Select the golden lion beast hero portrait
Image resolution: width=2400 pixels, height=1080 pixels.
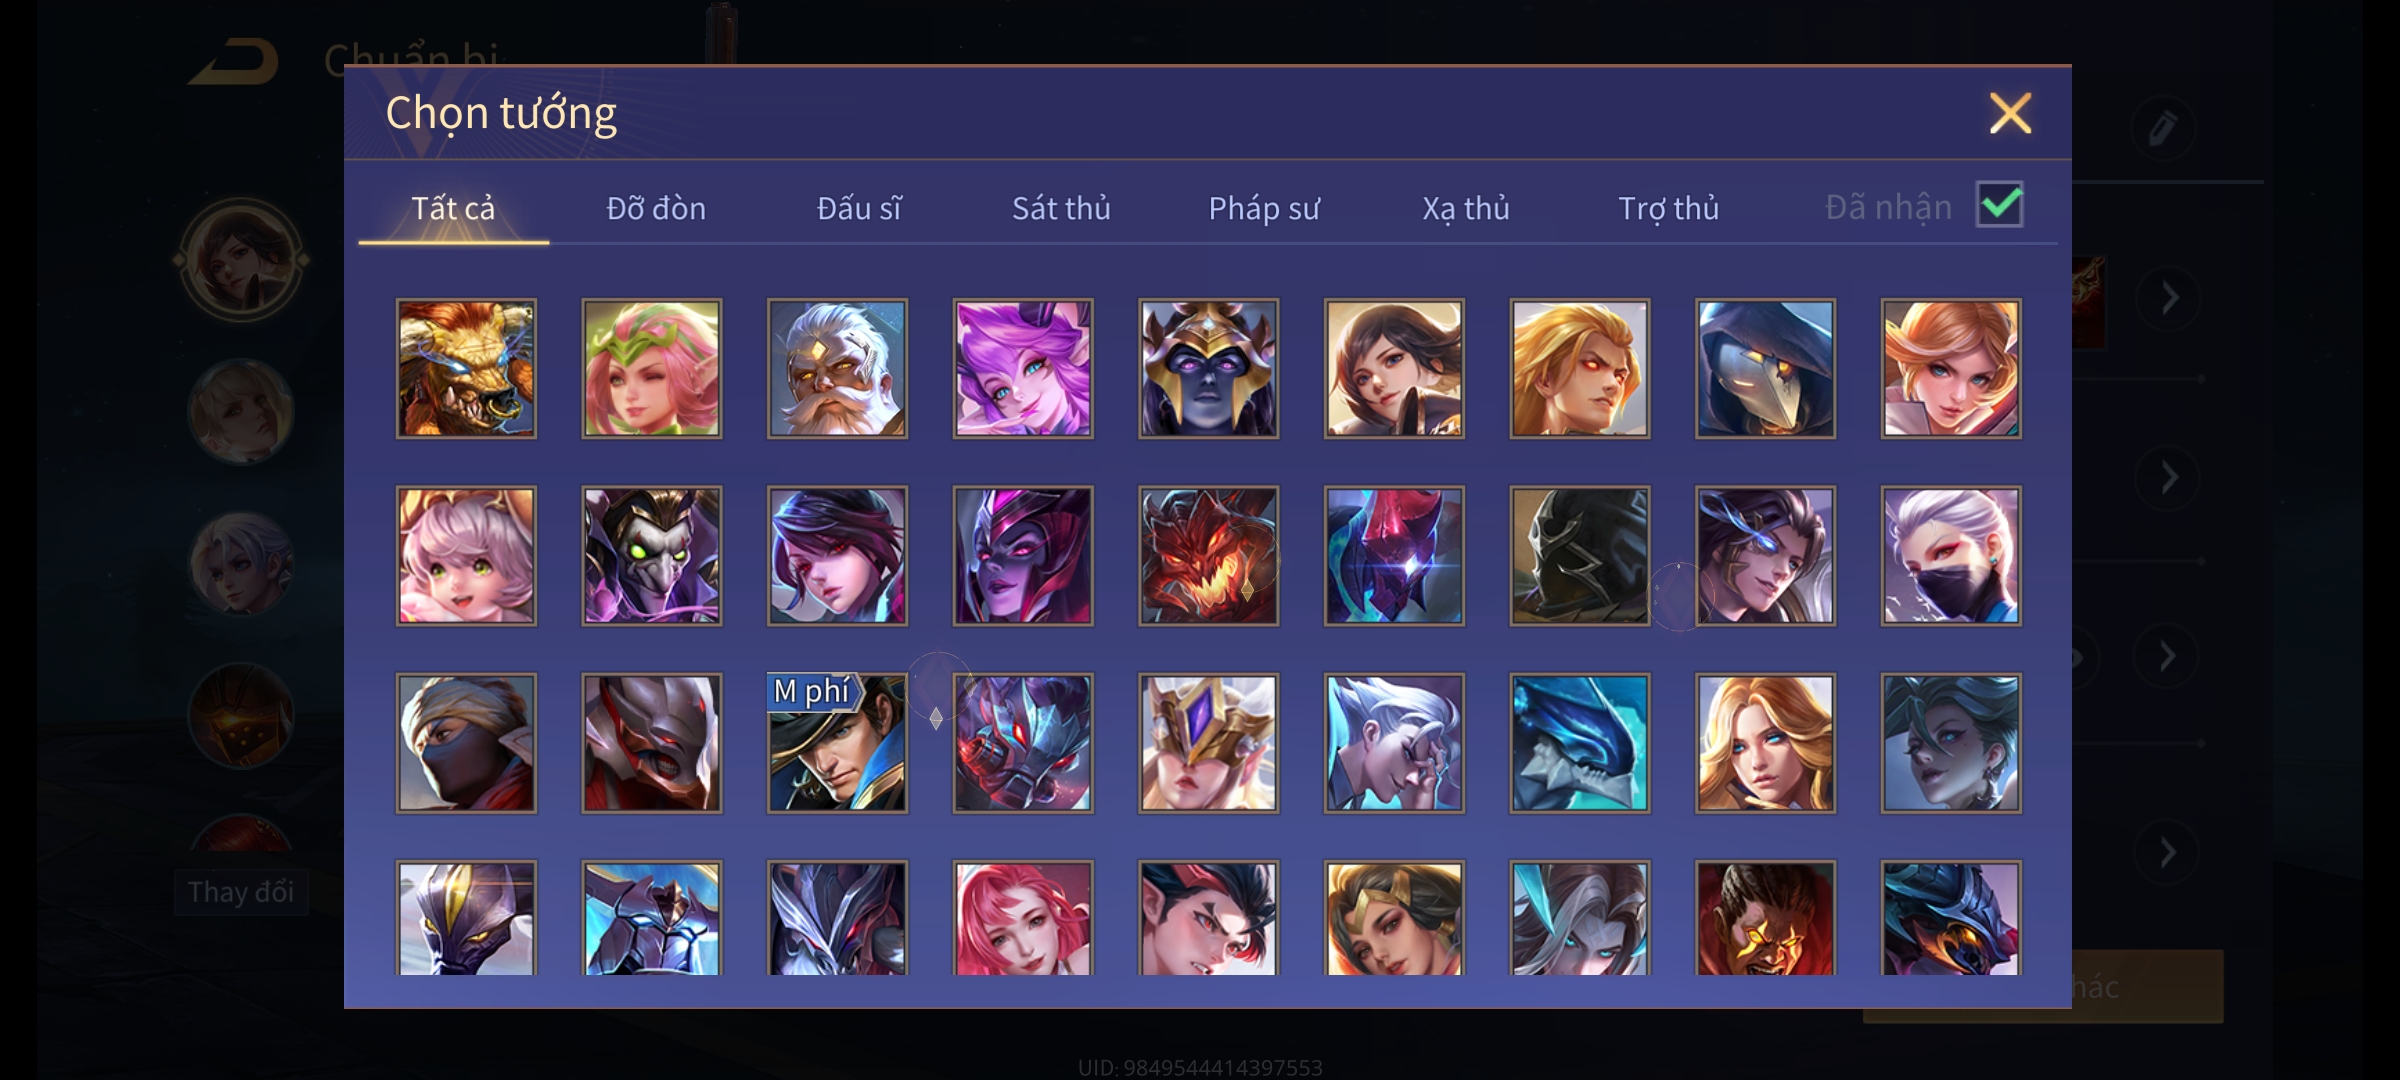click(x=466, y=368)
